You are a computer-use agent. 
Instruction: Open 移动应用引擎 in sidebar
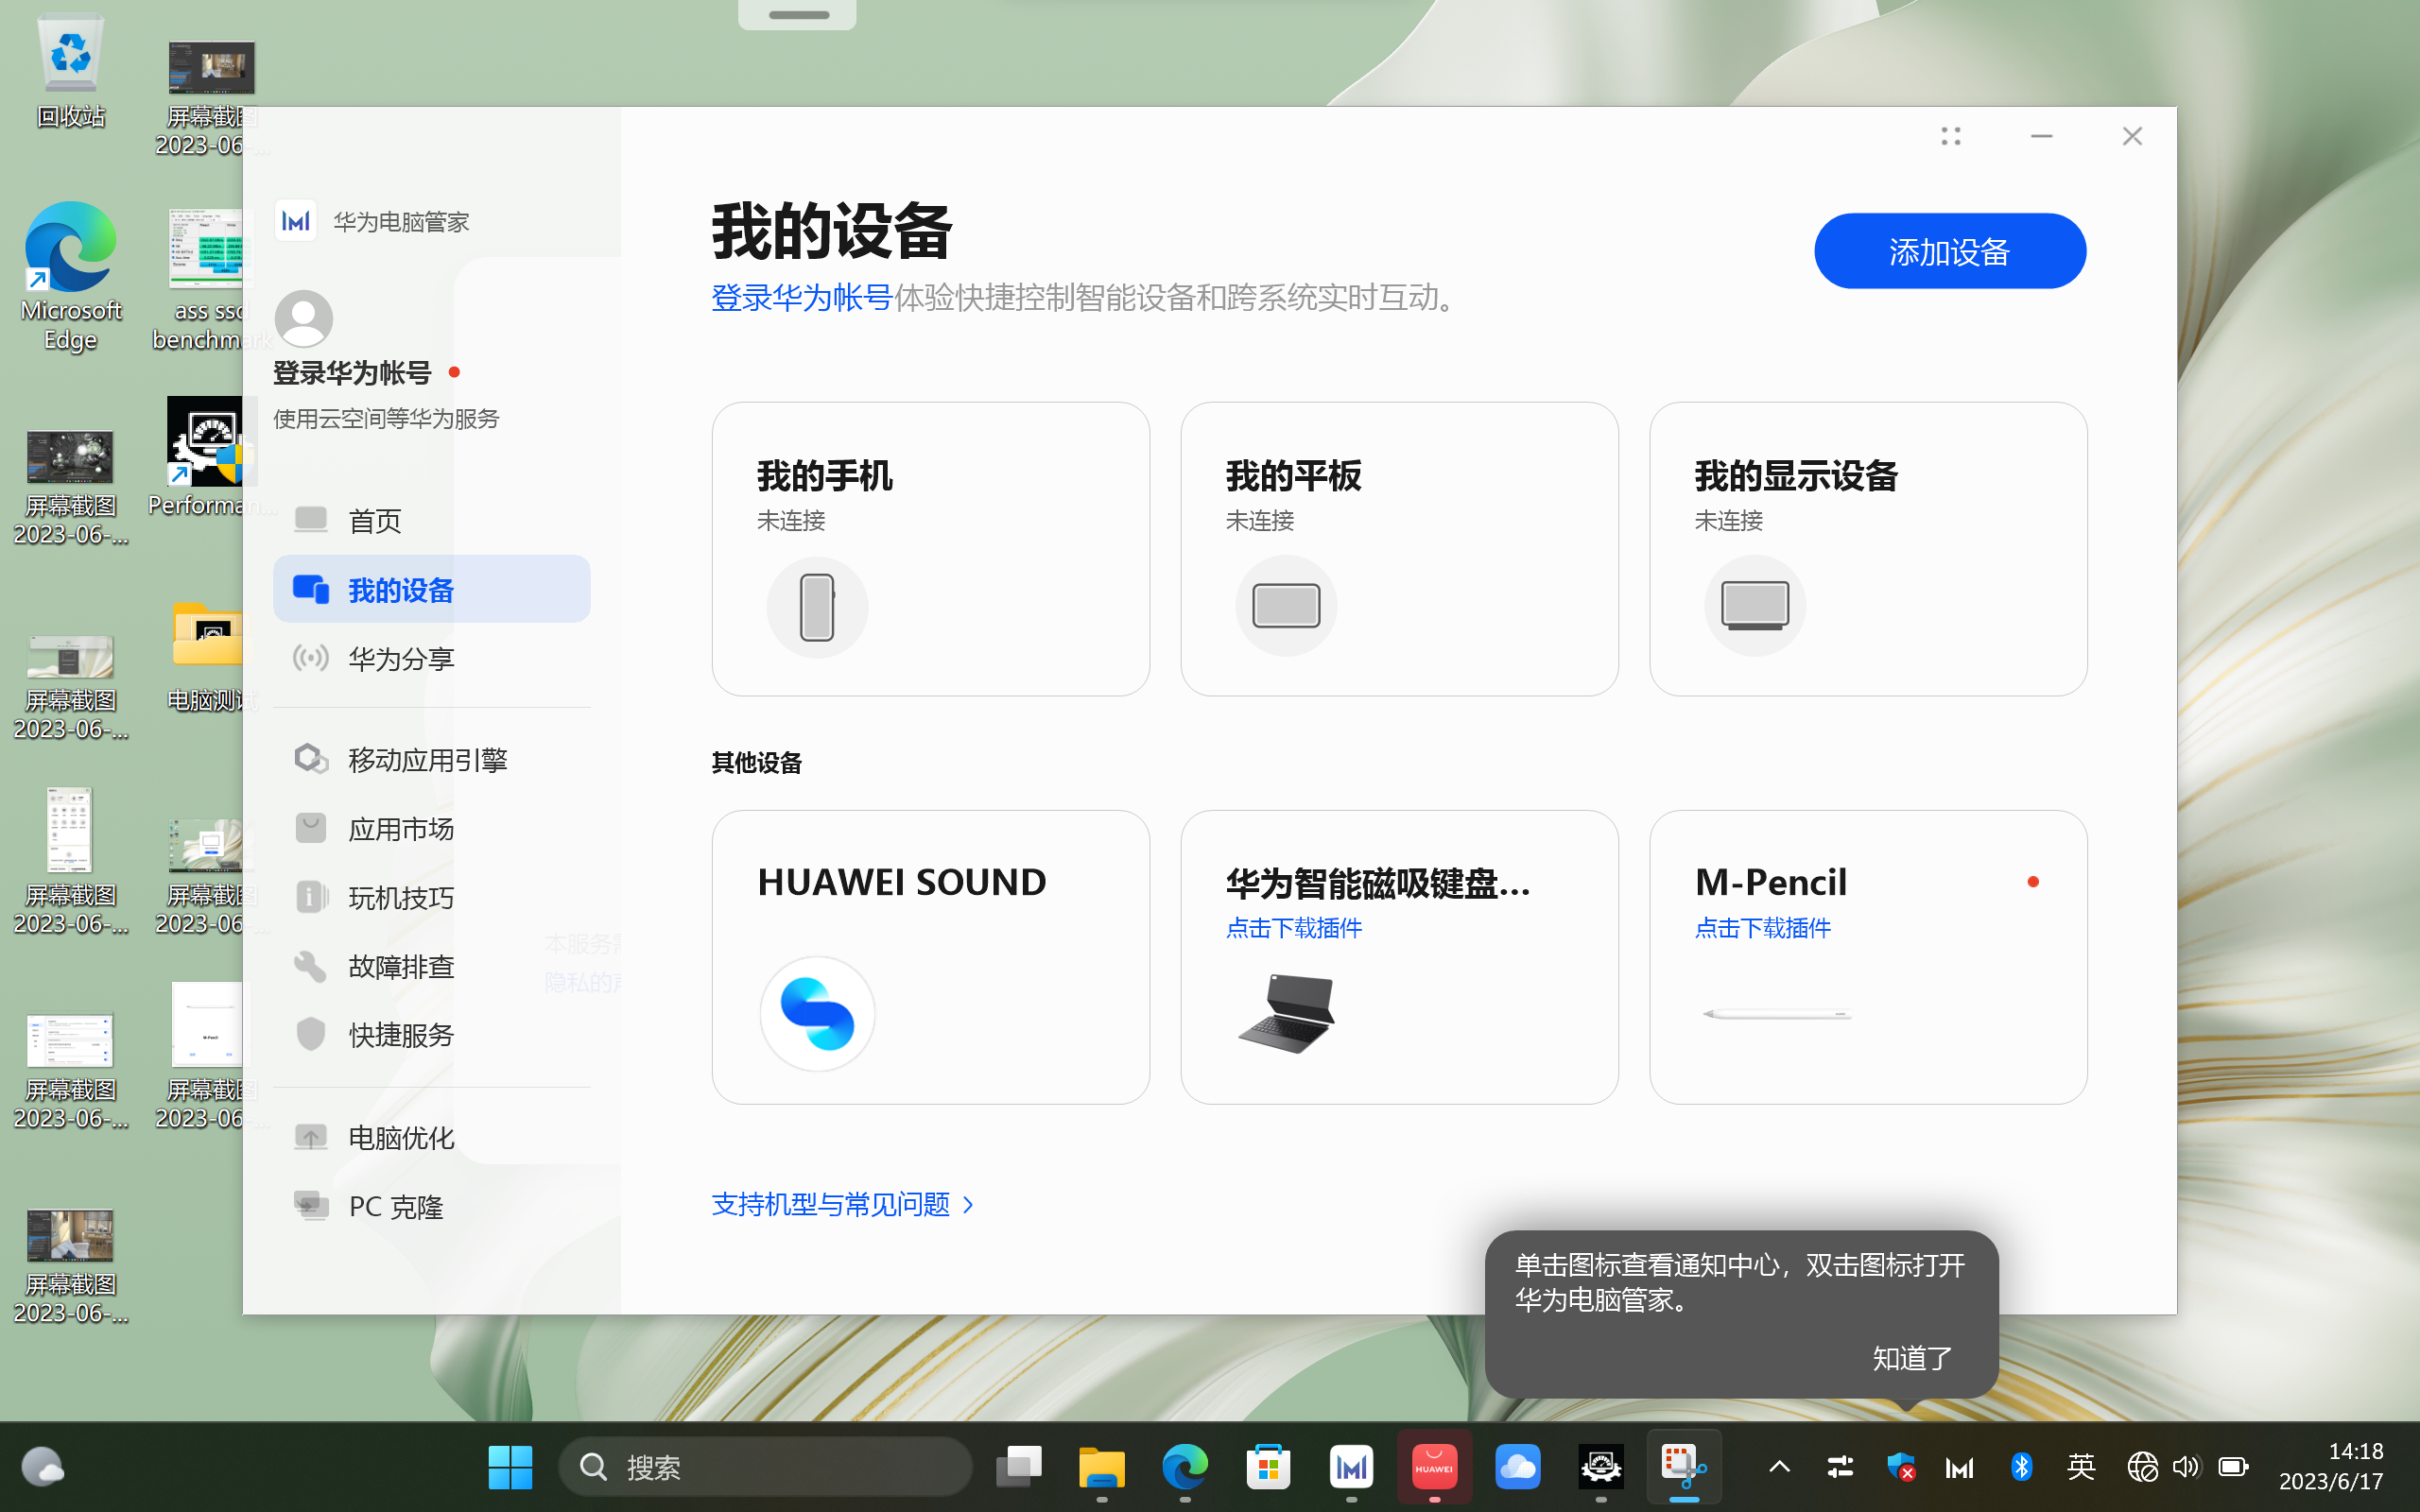pos(431,760)
